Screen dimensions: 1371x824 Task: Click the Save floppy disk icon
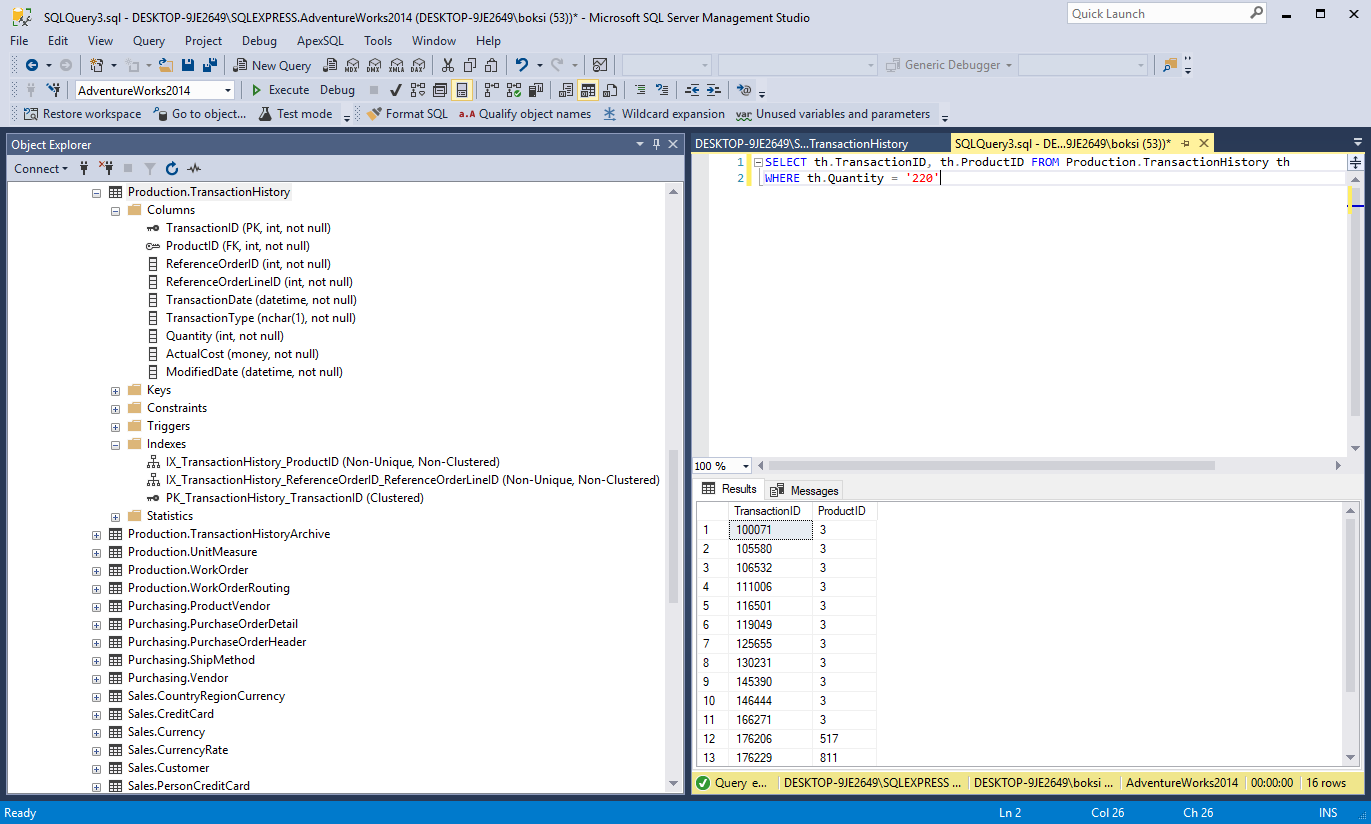pyautogui.click(x=188, y=65)
